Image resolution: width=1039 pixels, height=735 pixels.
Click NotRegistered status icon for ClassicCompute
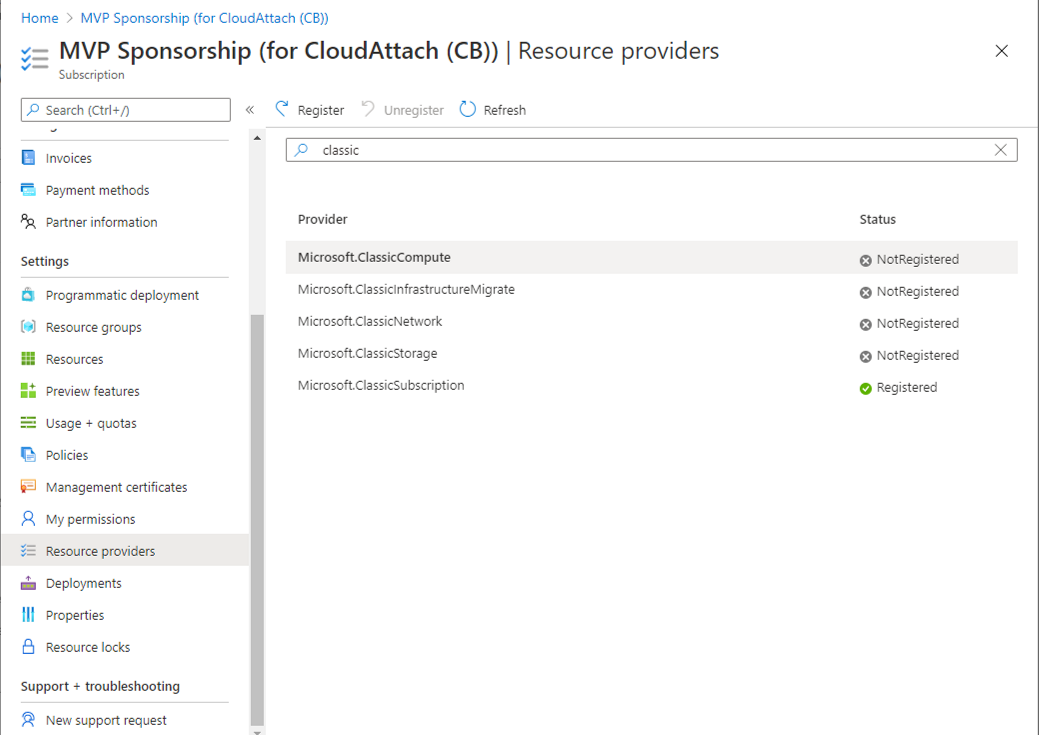865,260
